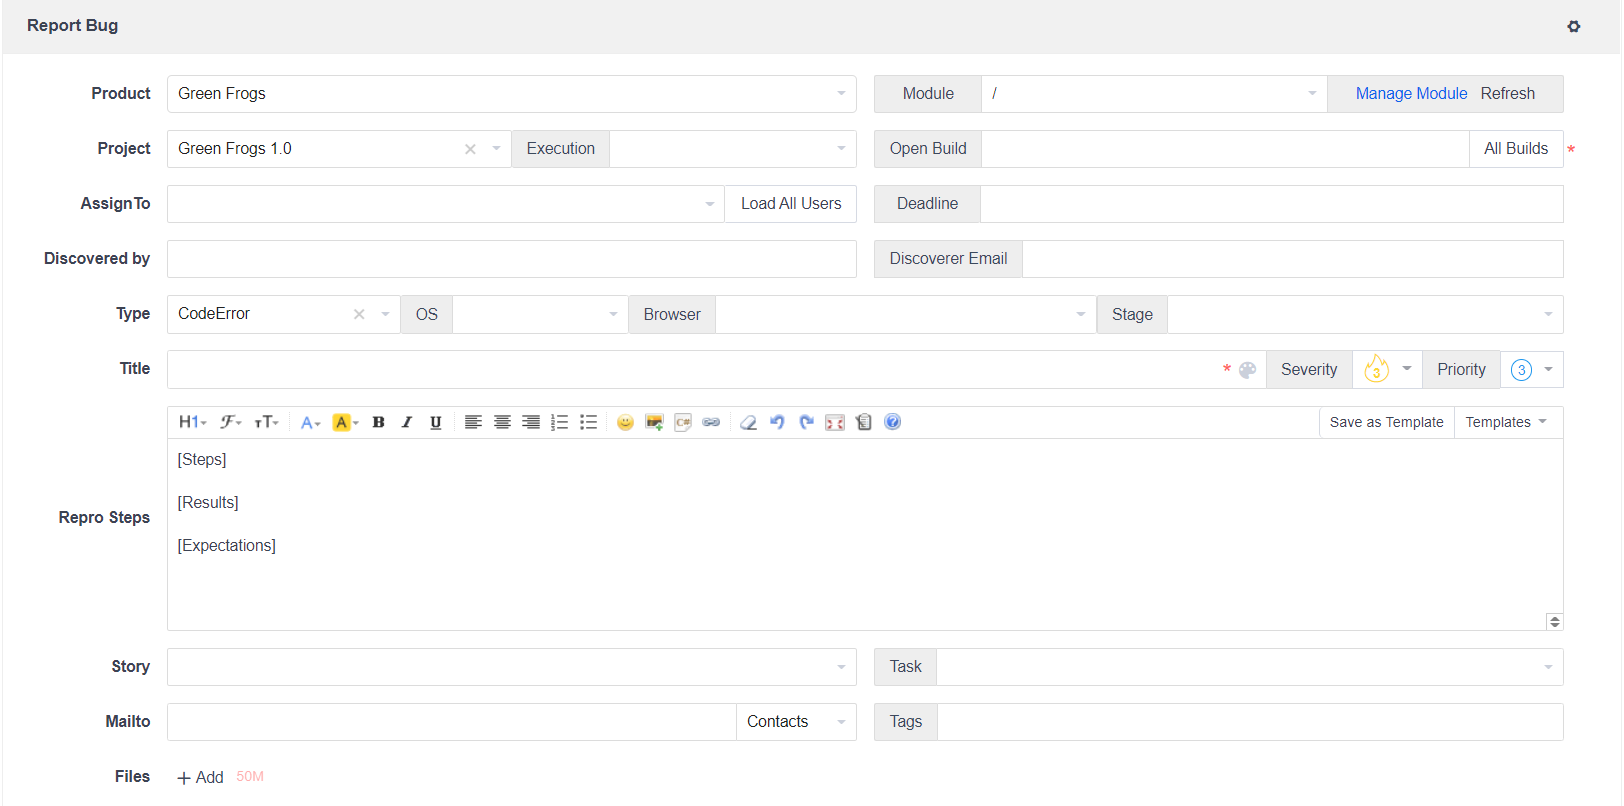This screenshot has height=806, width=1624.
Task: Open the title color palette picker
Action: 1247,370
